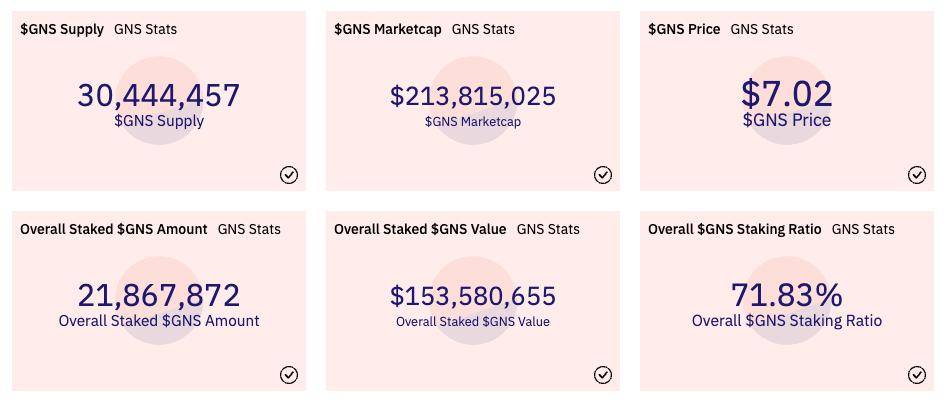
Task: Select the 71.83% staking ratio value
Action: click(786, 295)
